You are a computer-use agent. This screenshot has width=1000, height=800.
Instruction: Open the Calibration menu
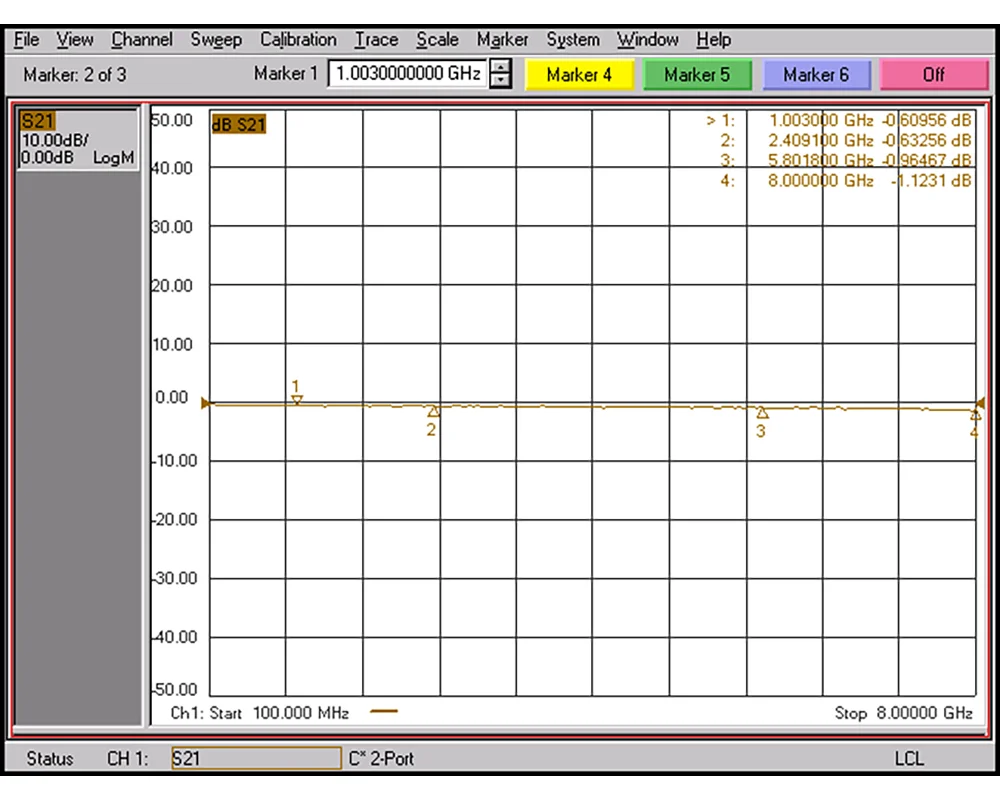tap(298, 40)
